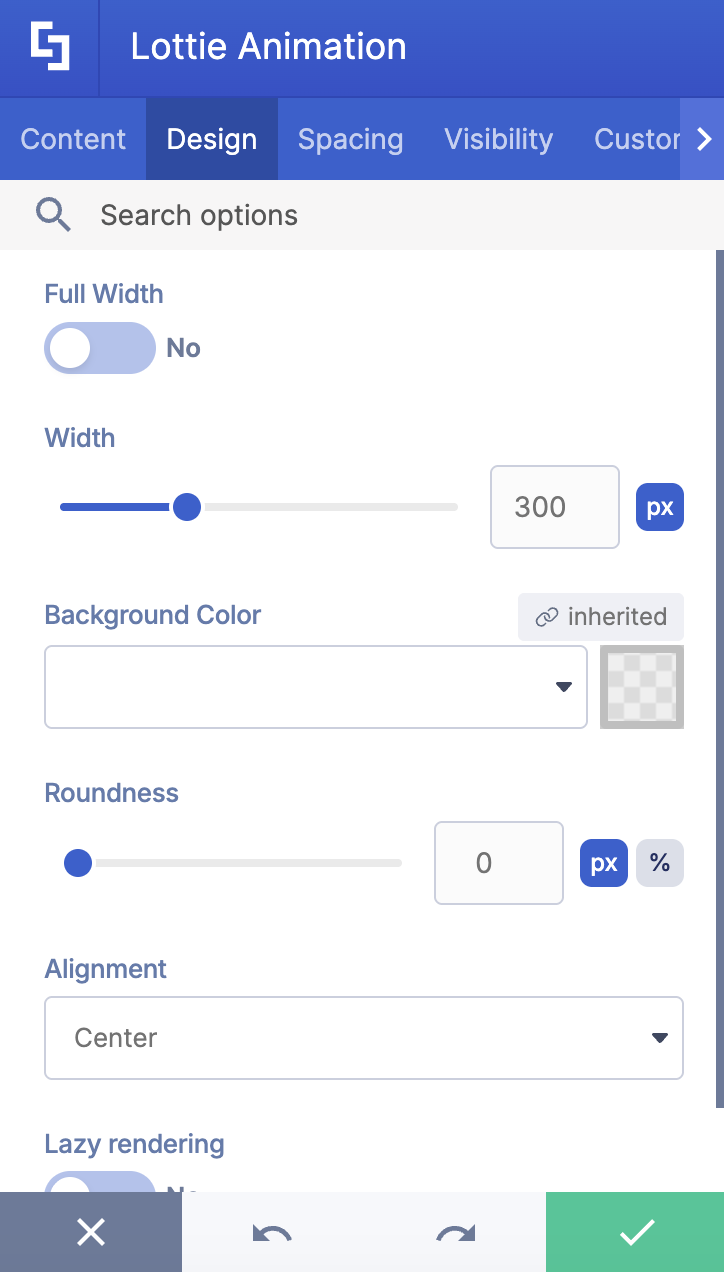Discard changes using the X icon
Screen dimensions: 724x1272
point(90,1232)
